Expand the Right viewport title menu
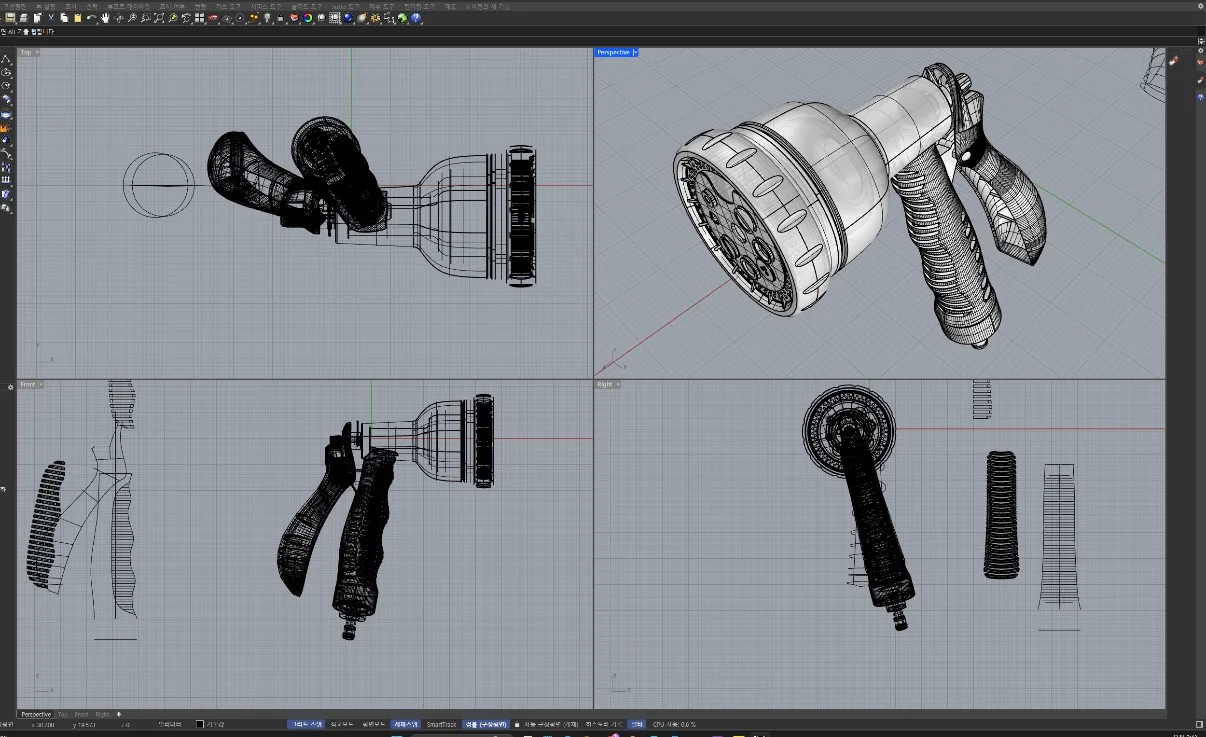The width and height of the screenshot is (1206, 737). pyautogui.click(x=617, y=384)
